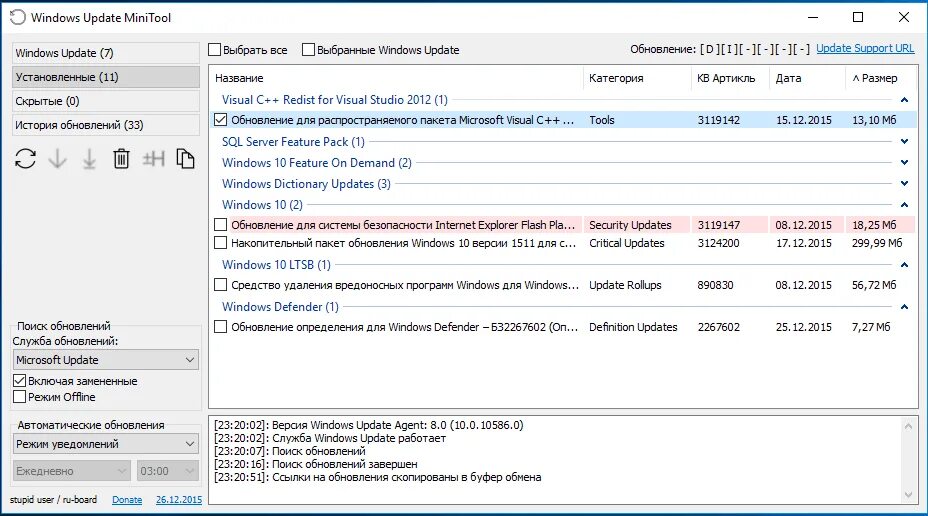This screenshot has width=928, height=516.
Task: Click log line about Windows Update Agent version
Action: click(x=369, y=425)
